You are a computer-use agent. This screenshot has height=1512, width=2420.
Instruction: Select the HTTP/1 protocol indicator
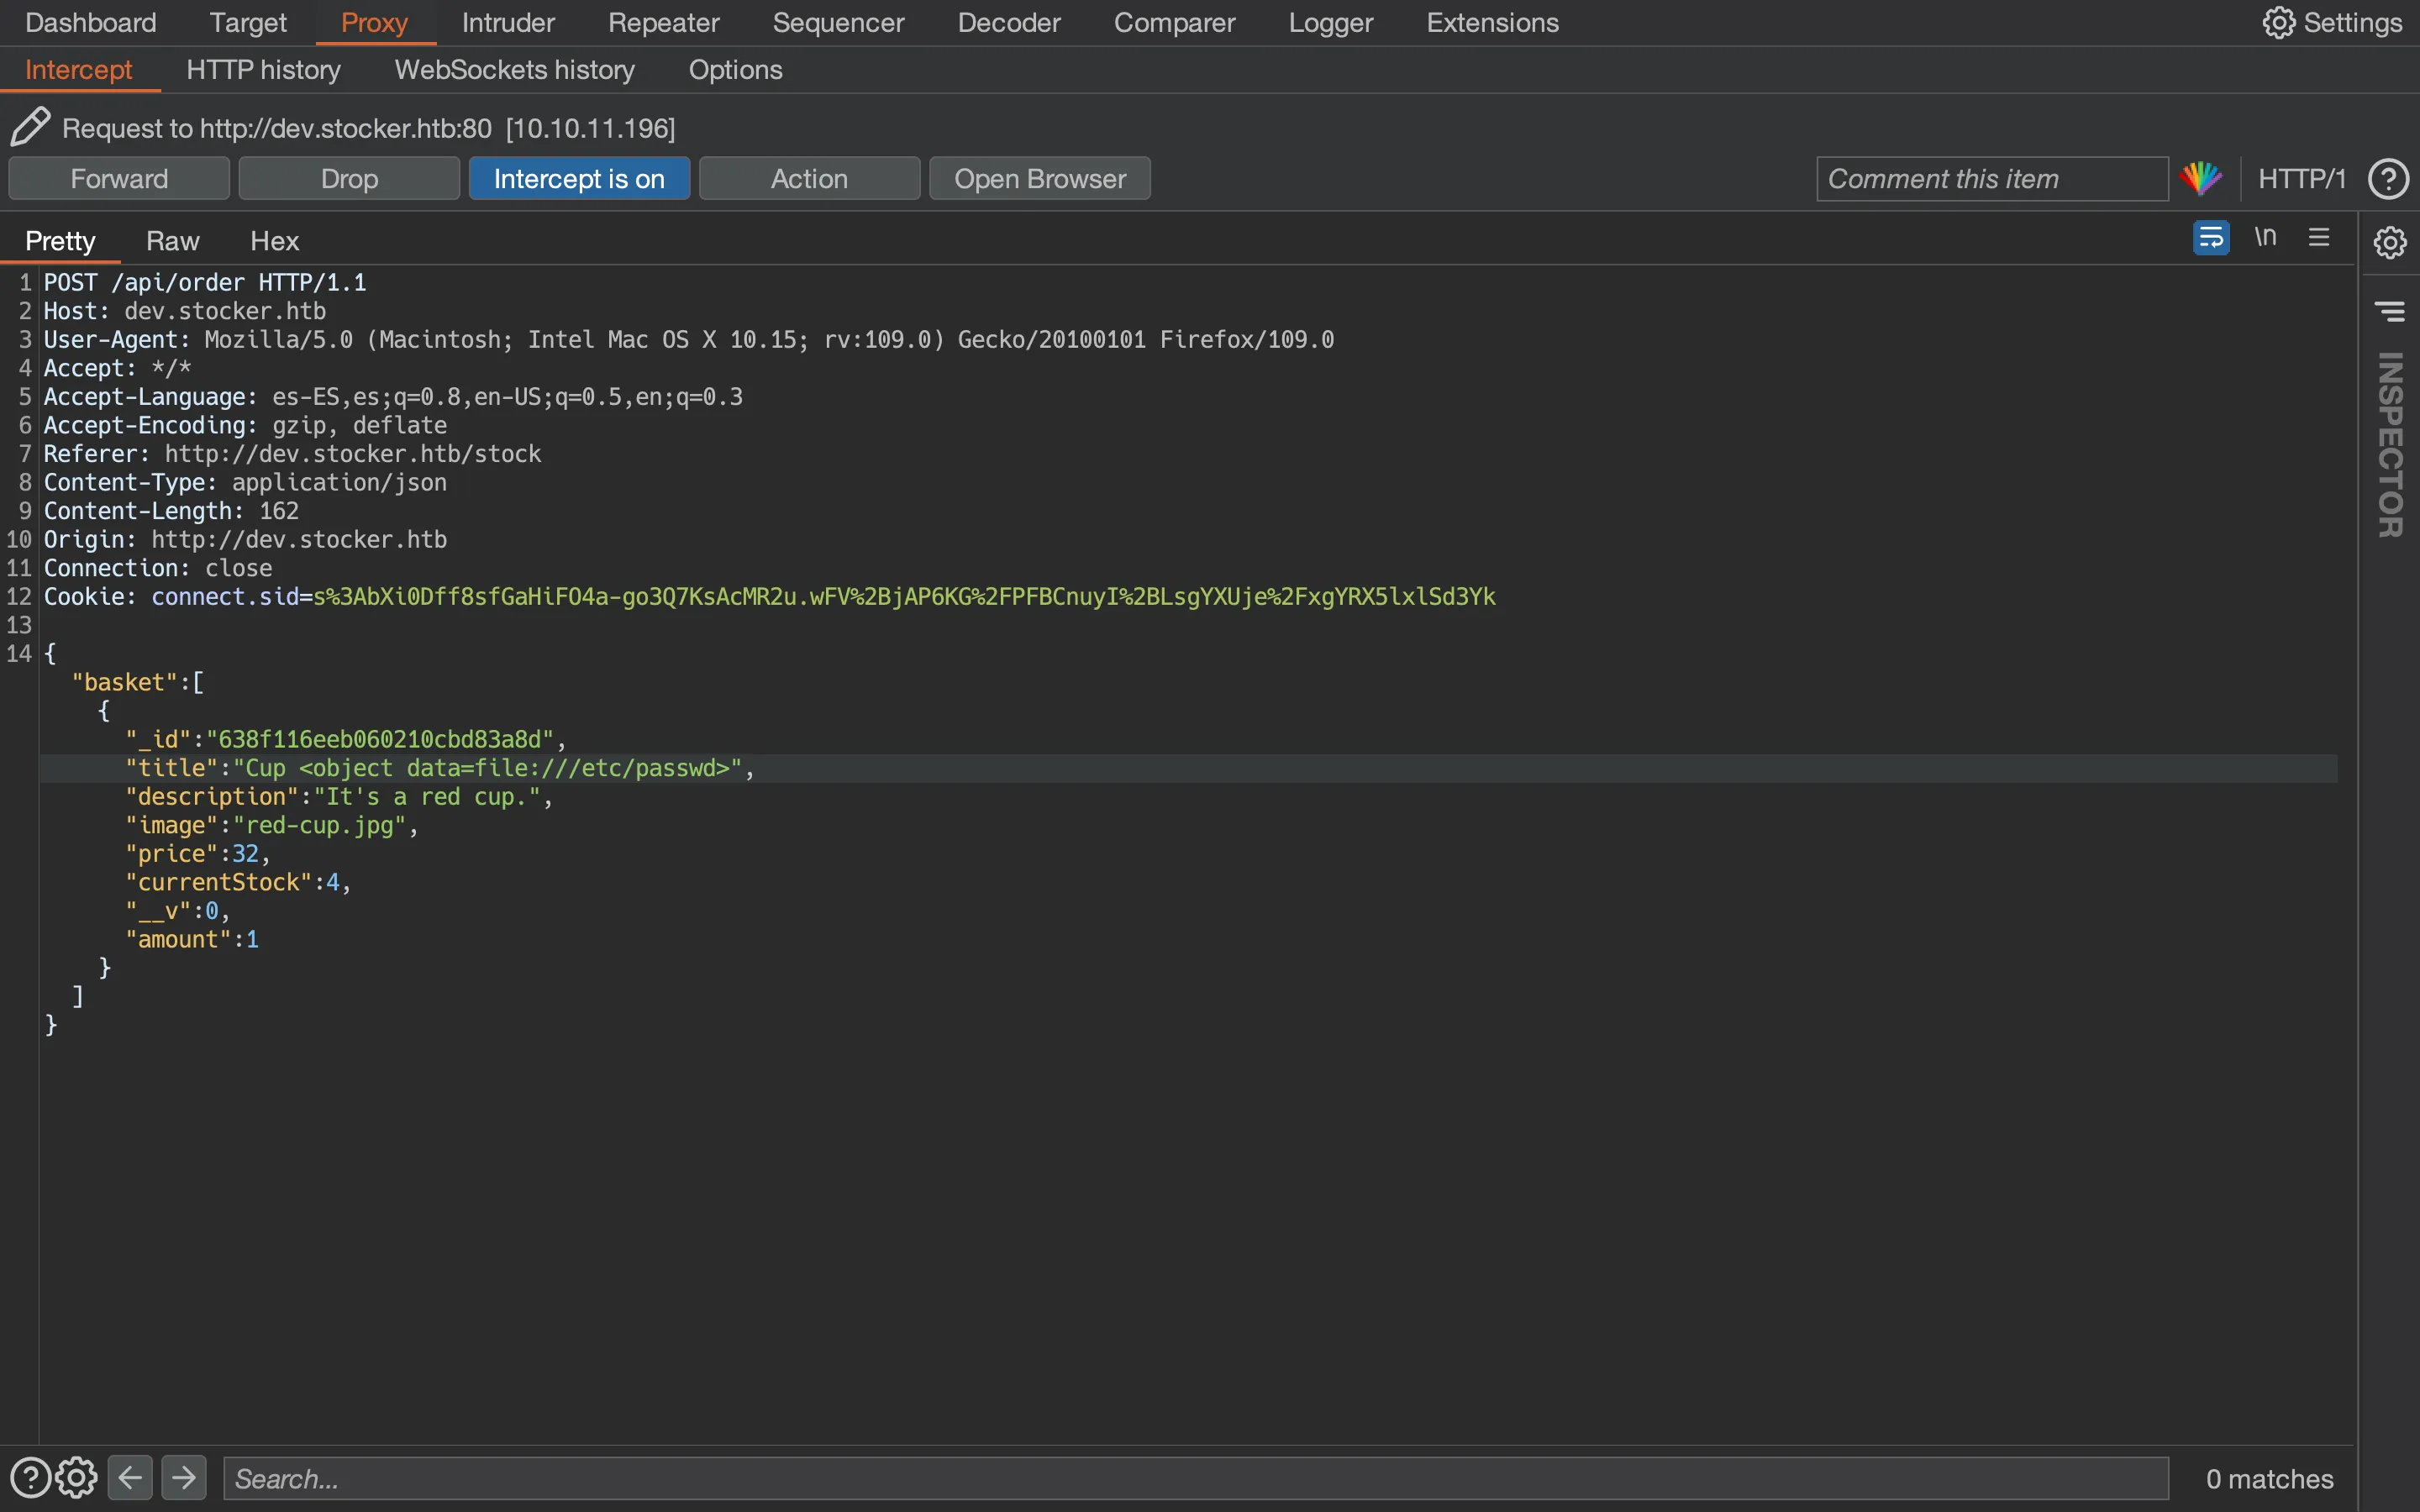(x=2301, y=178)
